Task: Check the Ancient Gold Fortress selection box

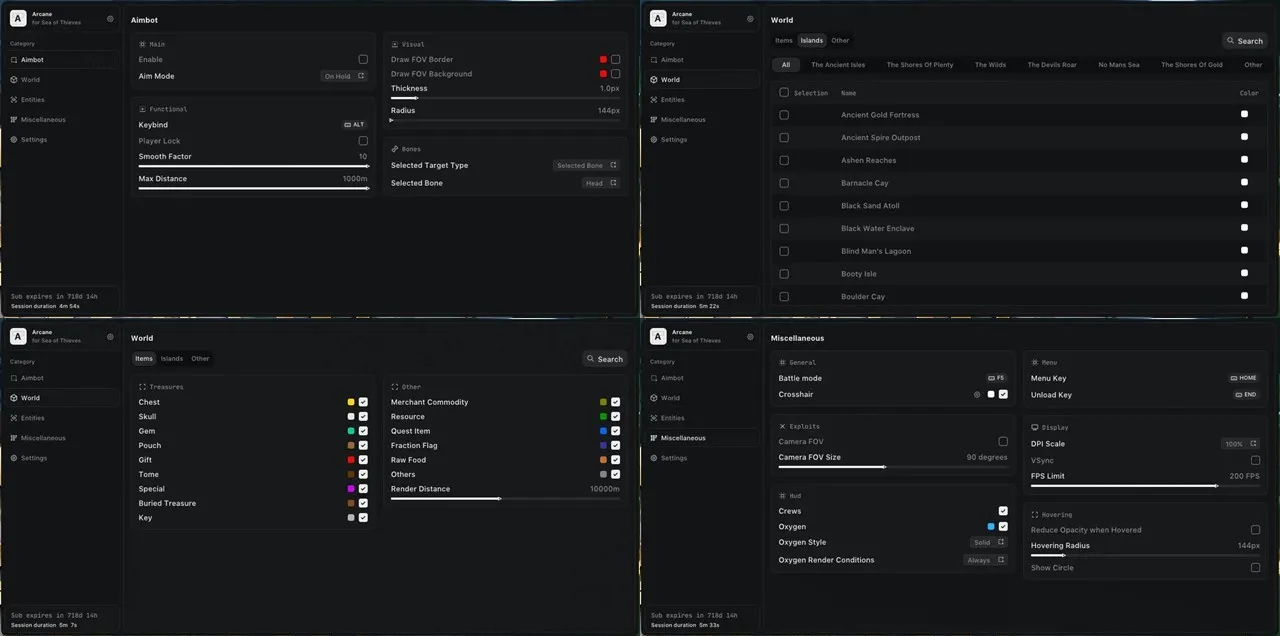Action: 784,115
